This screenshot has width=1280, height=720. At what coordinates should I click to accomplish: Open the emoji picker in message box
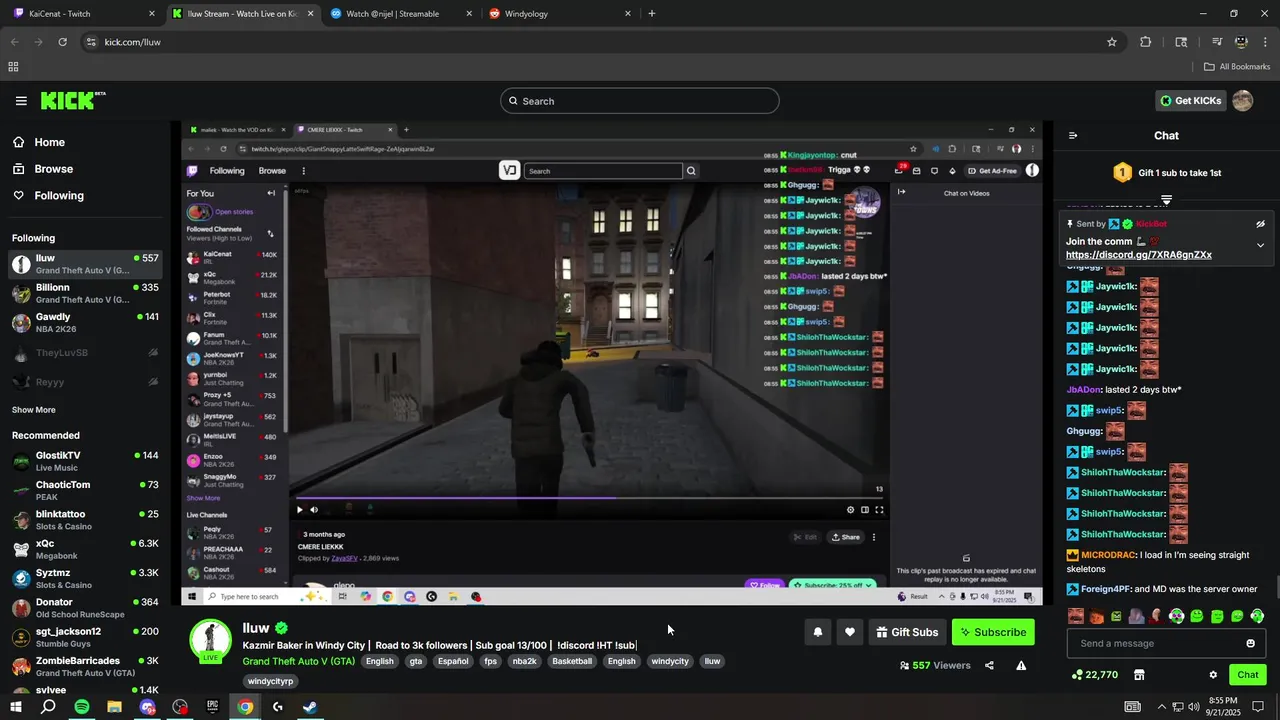(x=1250, y=643)
